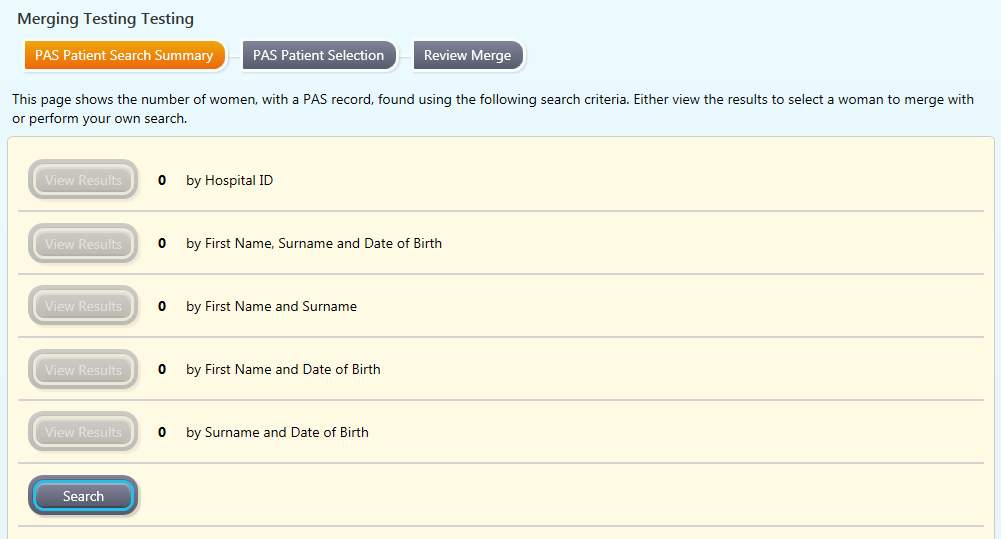Click the Search button
This screenshot has height=539, width=1001.
[83, 496]
